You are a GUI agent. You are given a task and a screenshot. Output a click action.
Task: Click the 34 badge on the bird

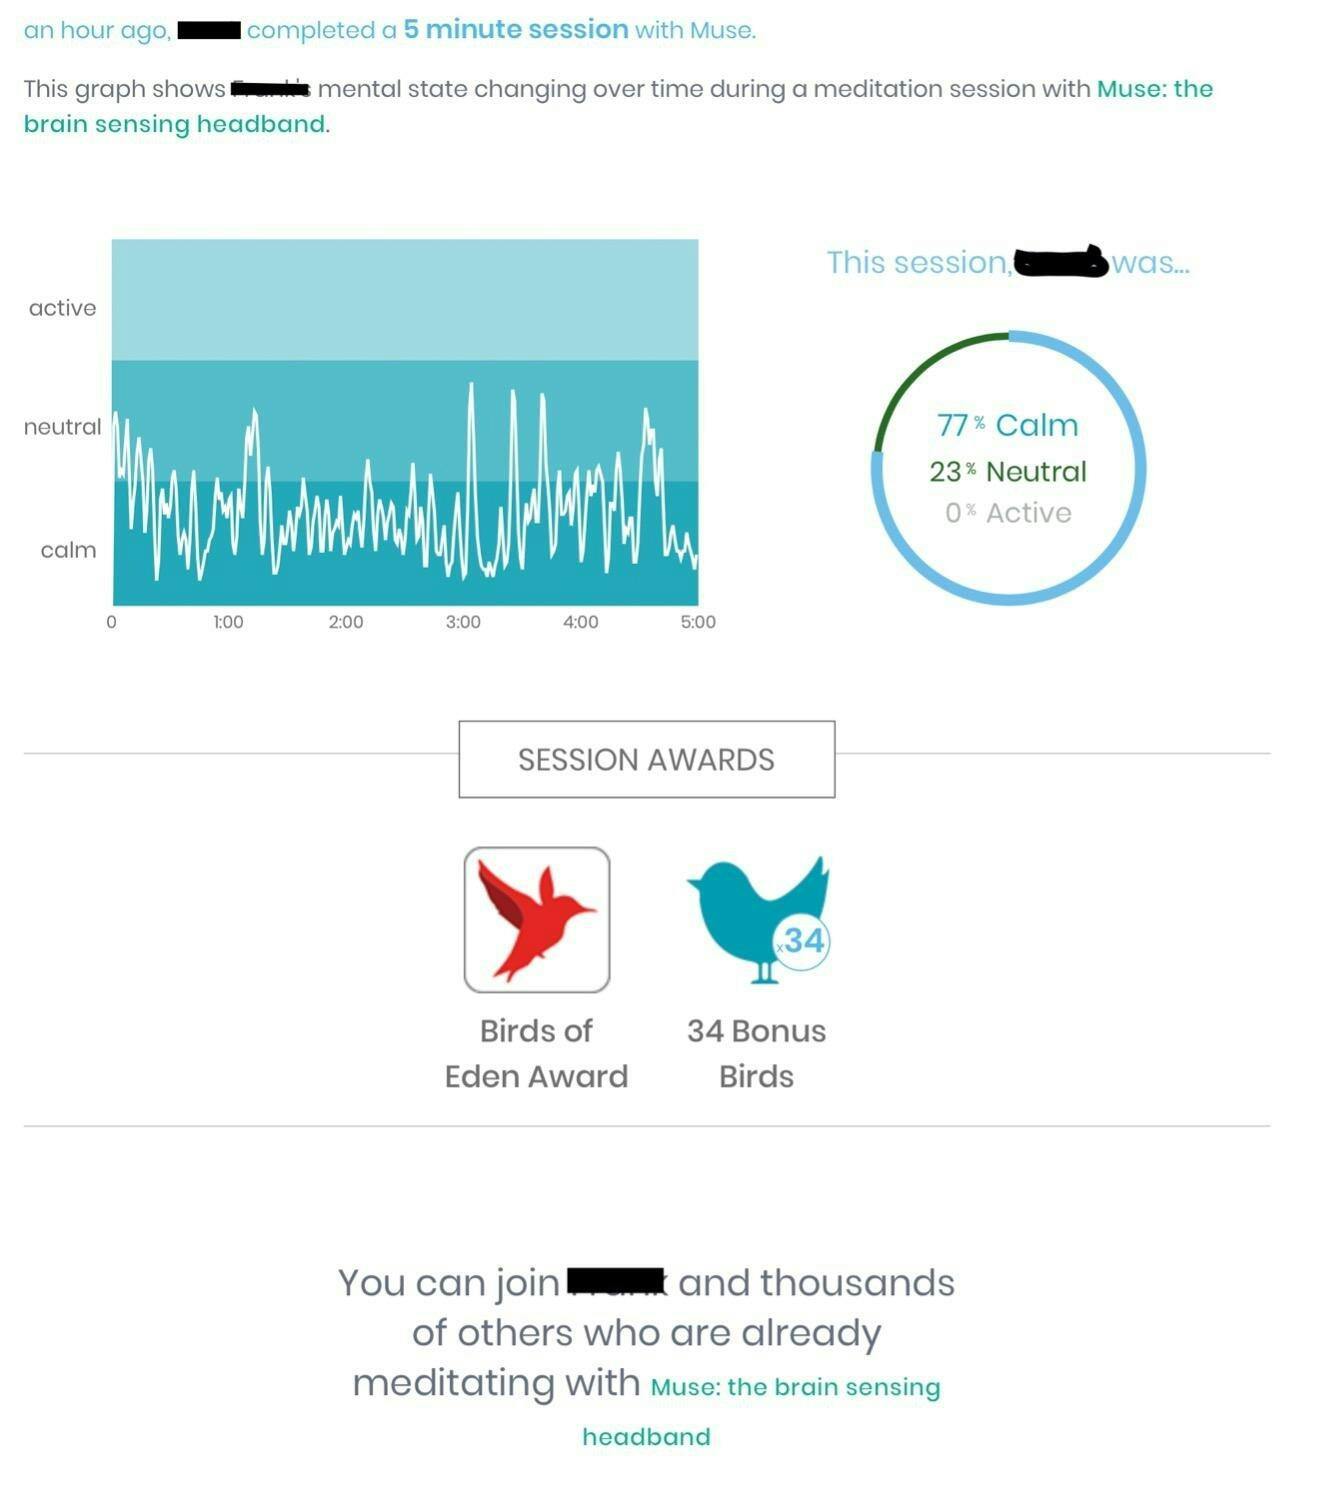coord(802,940)
